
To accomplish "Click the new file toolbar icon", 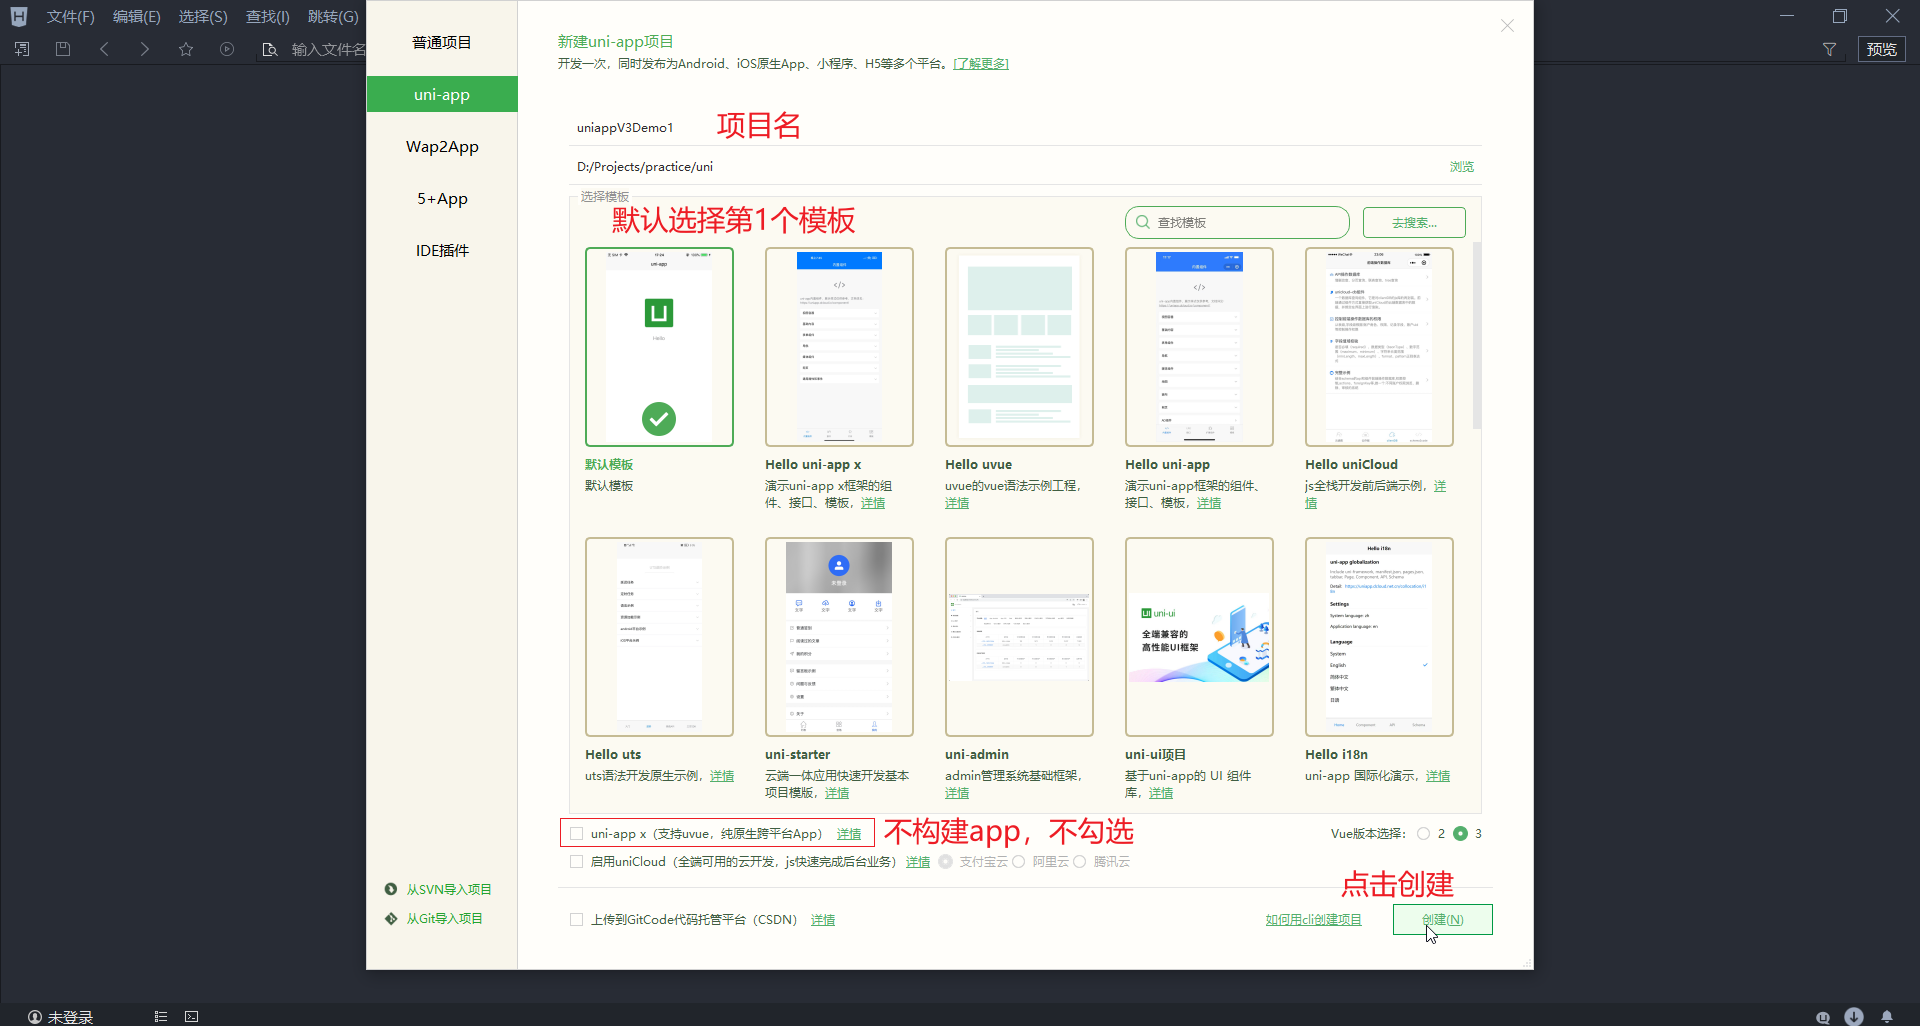I will click(x=22, y=49).
